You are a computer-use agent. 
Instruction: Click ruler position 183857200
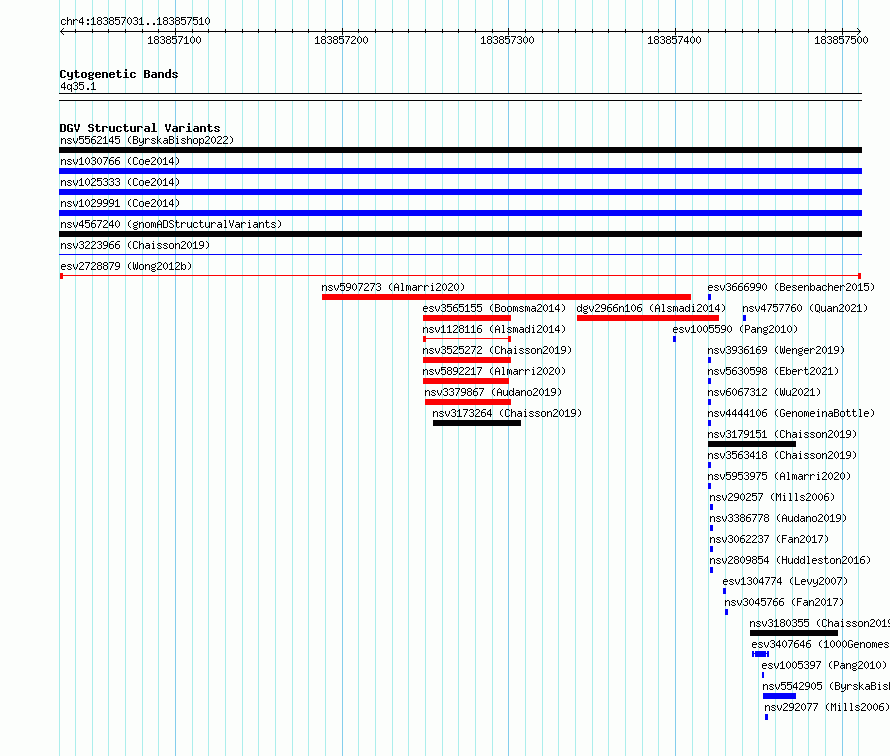(x=341, y=40)
